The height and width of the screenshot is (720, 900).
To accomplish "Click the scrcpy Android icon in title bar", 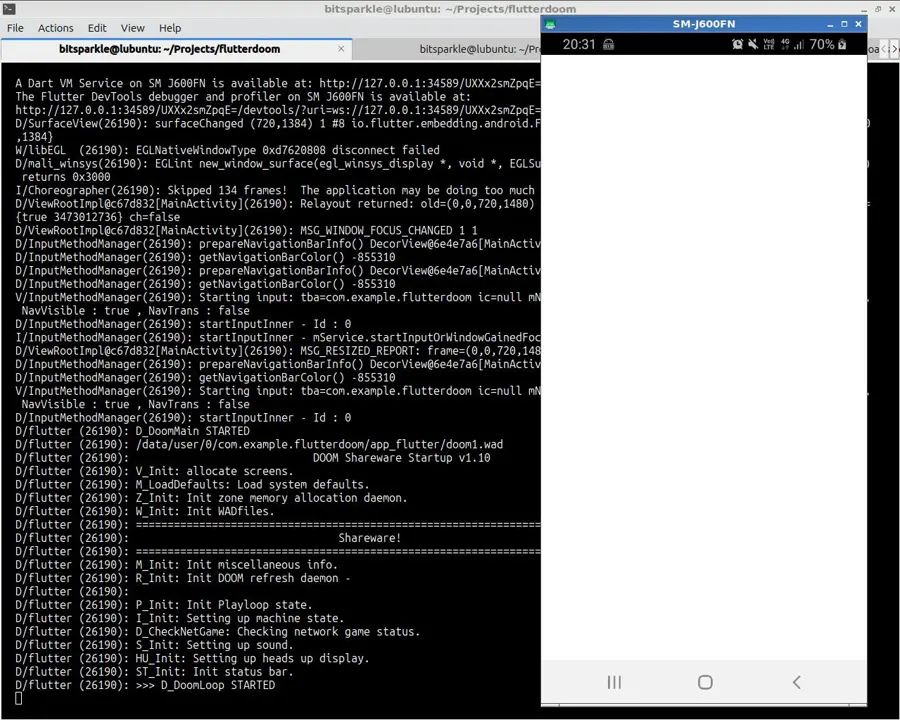I will click(x=550, y=24).
